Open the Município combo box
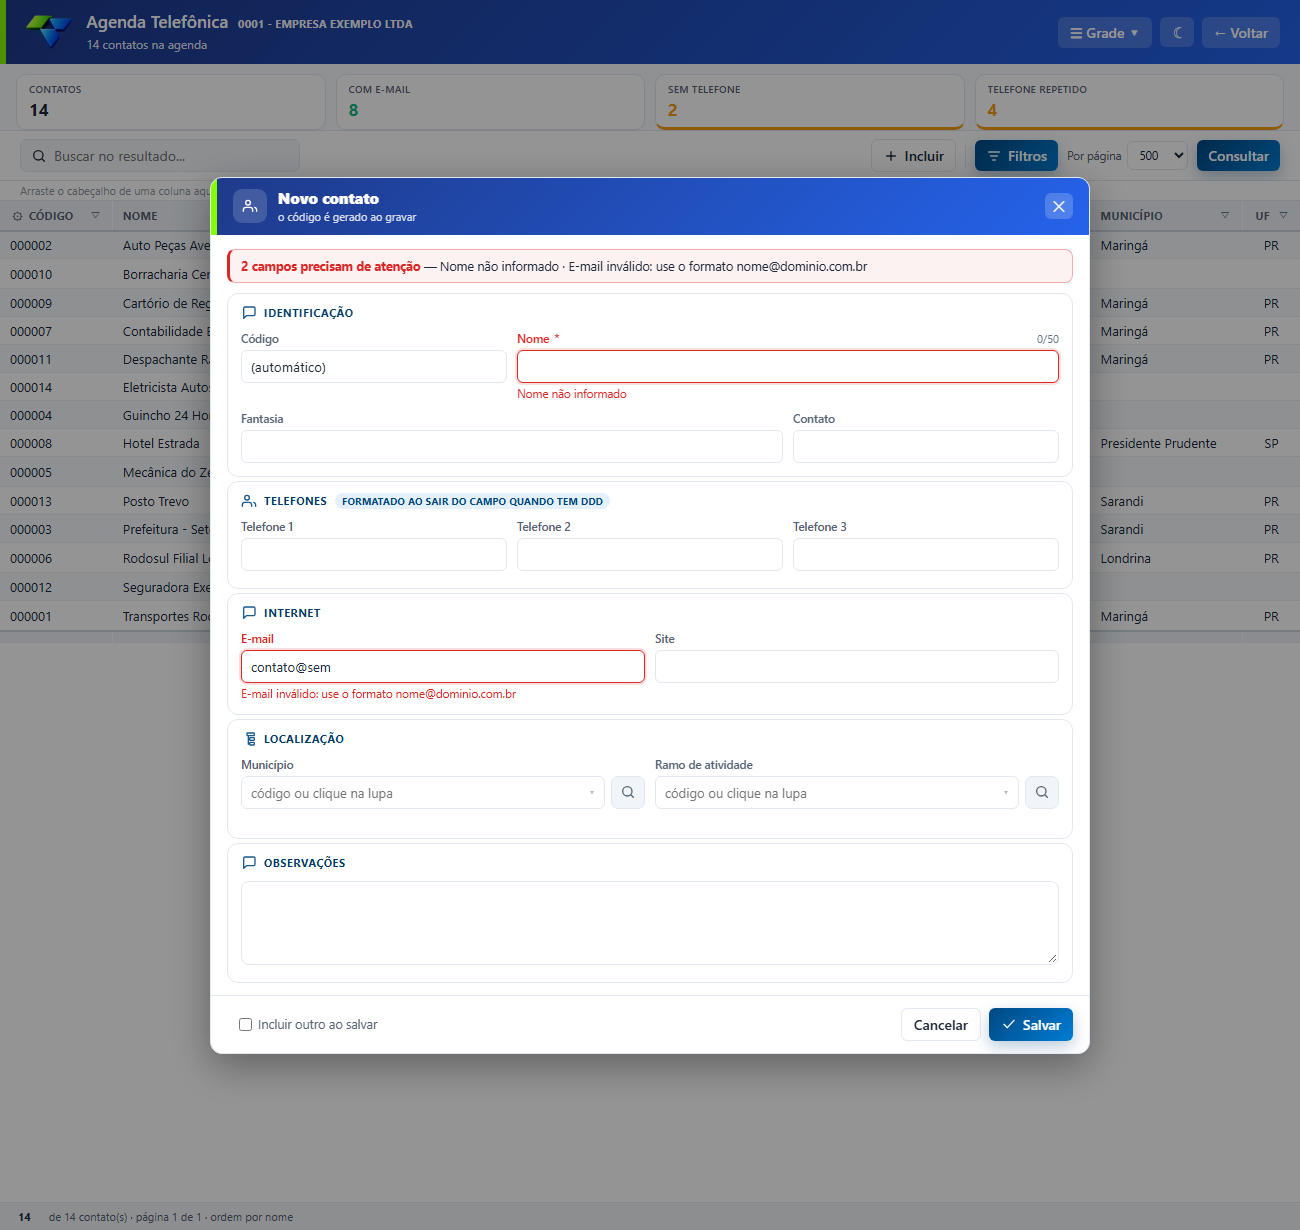This screenshot has width=1300, height=1230. click(423, 793)
